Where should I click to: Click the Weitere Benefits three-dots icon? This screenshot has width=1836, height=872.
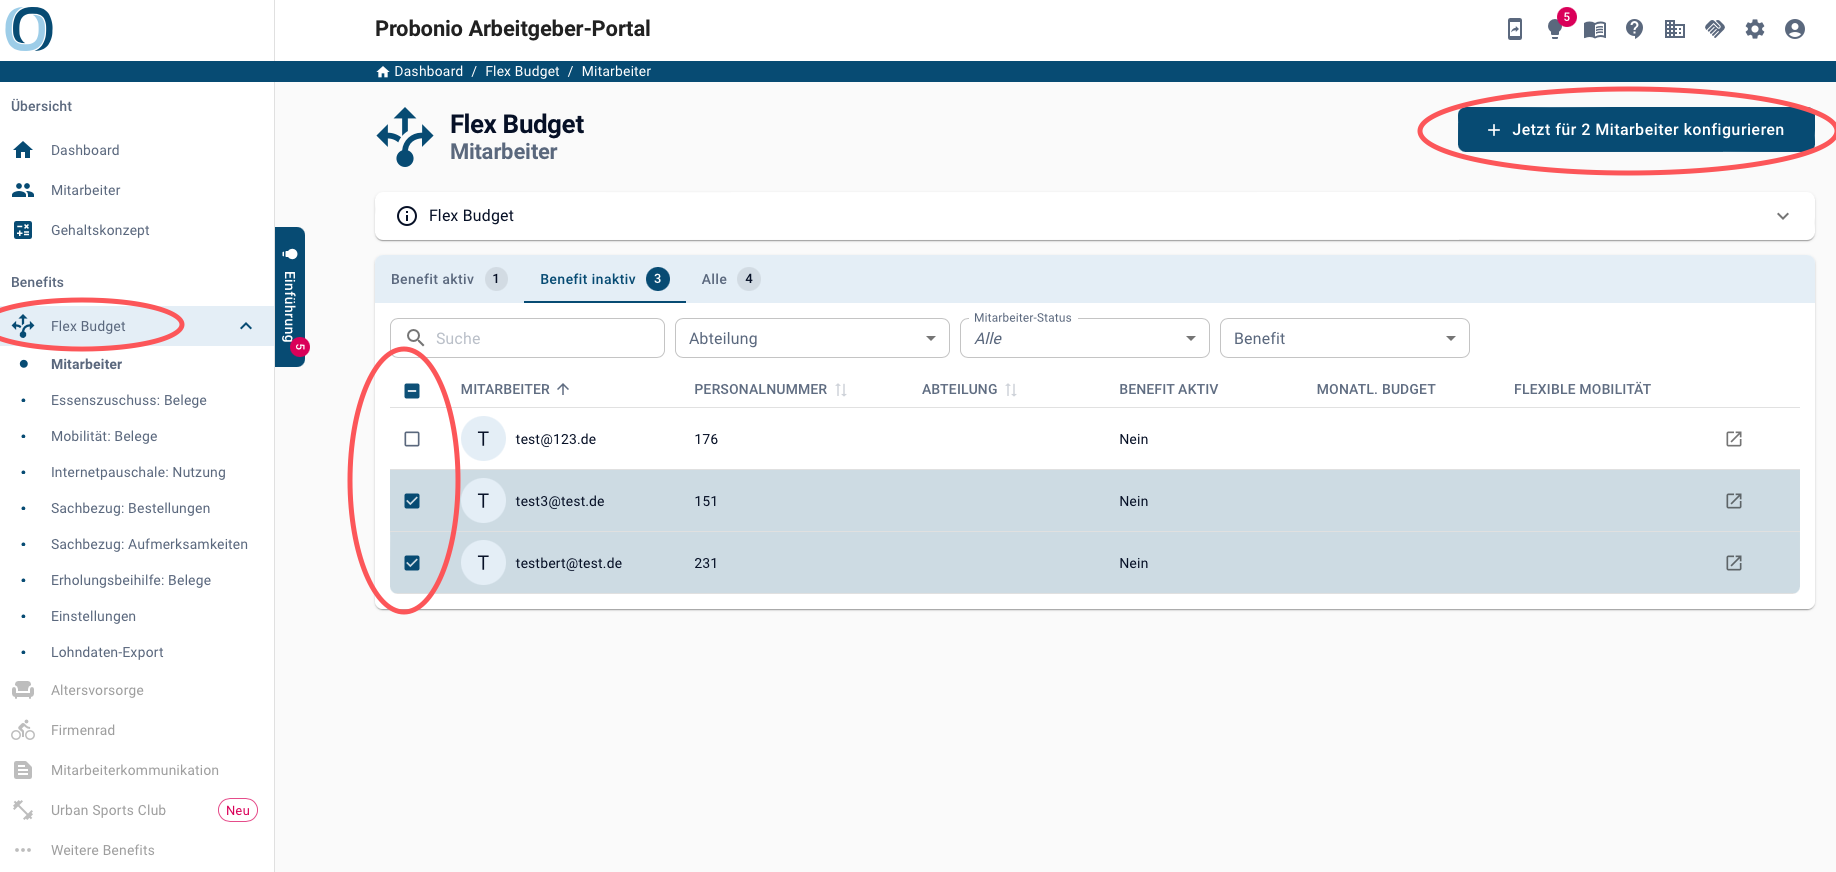23,850
